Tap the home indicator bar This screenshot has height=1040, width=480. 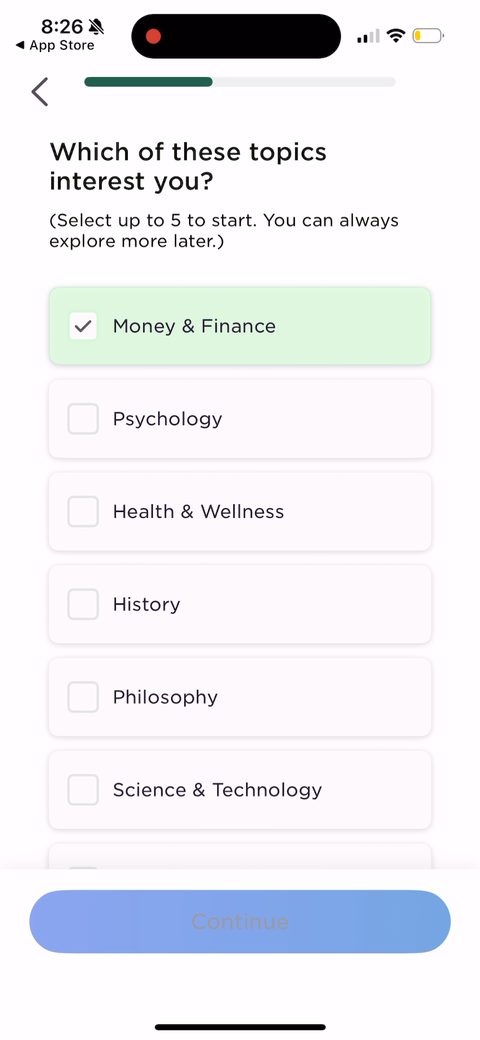point(240,1027)
